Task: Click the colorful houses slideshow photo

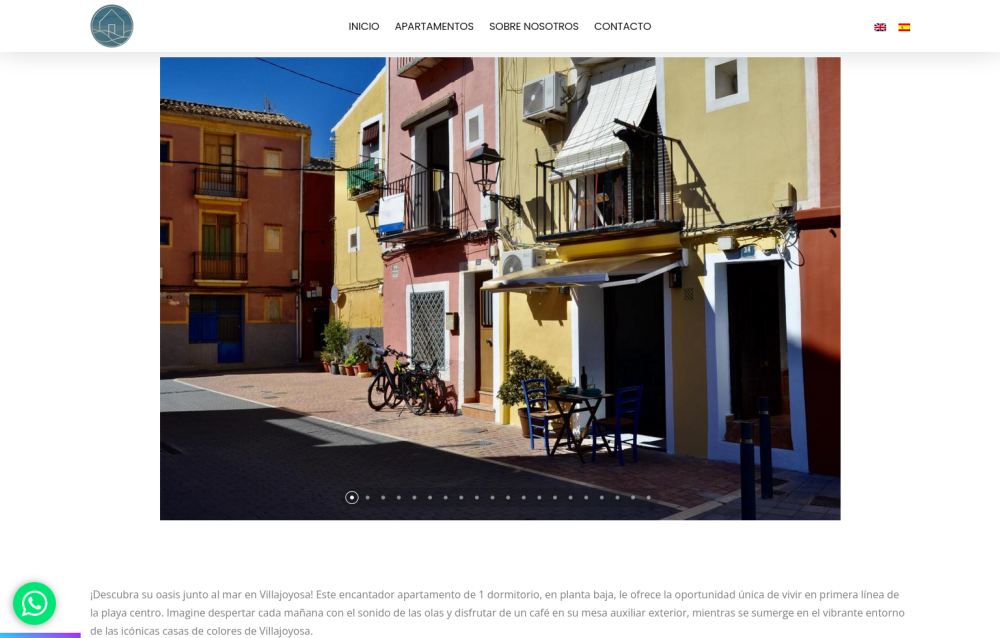Action: [x=500, y=288]
